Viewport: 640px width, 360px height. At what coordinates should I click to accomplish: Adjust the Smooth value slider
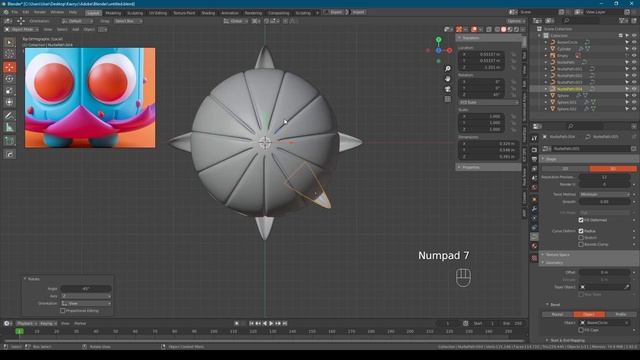[604, 202]
